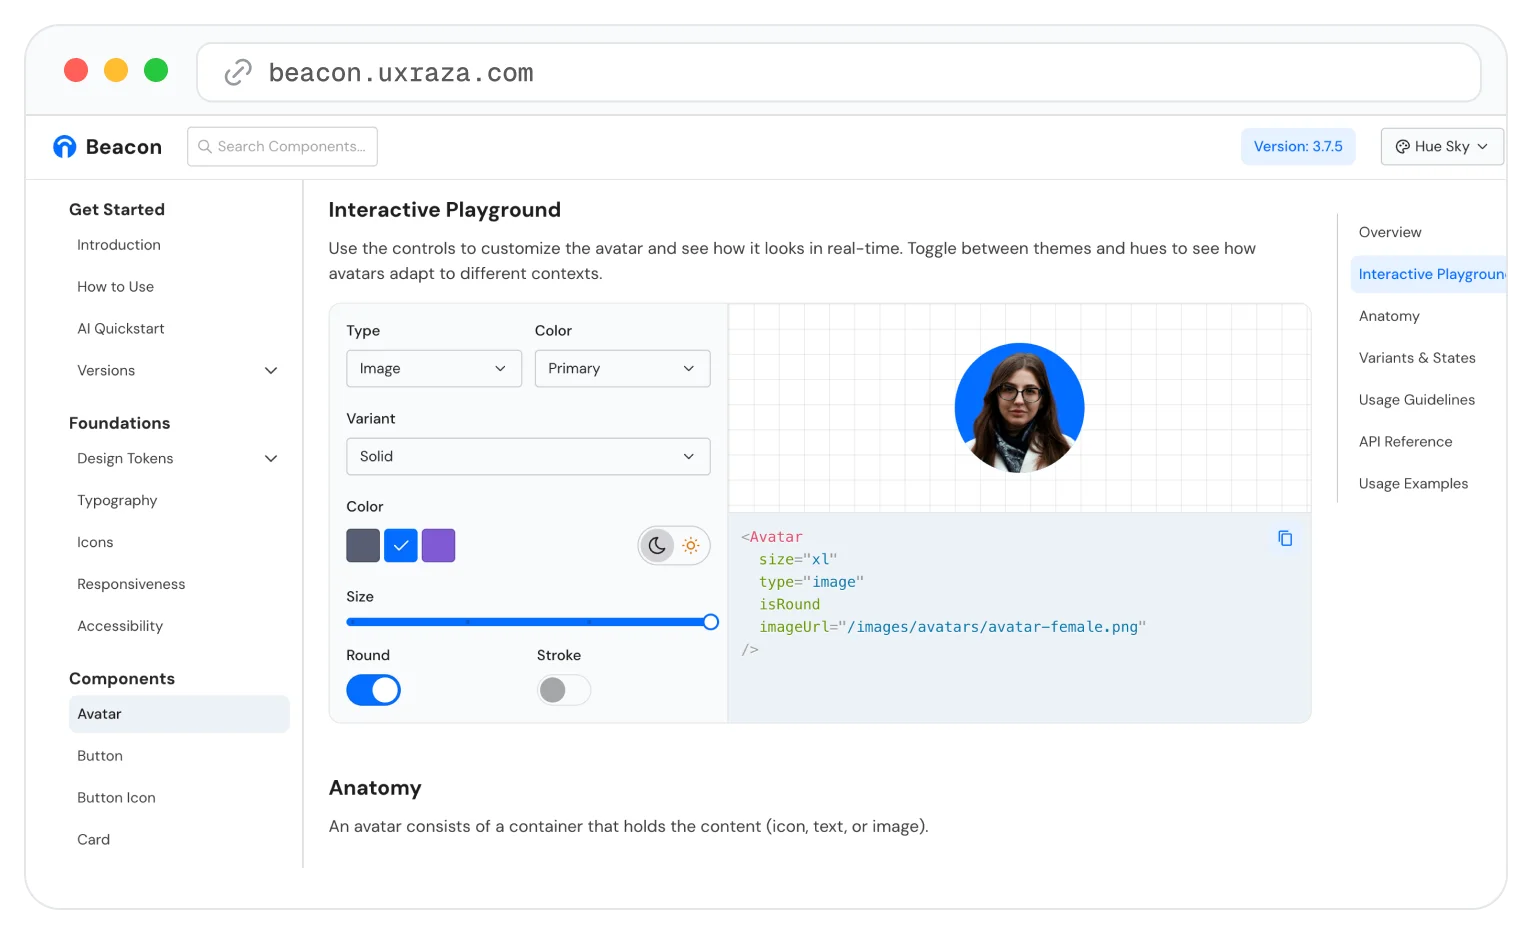Screen dimensions: 1532x934
Task: Click the palette icon beside Hue Sky
Action: point(1402,146)
